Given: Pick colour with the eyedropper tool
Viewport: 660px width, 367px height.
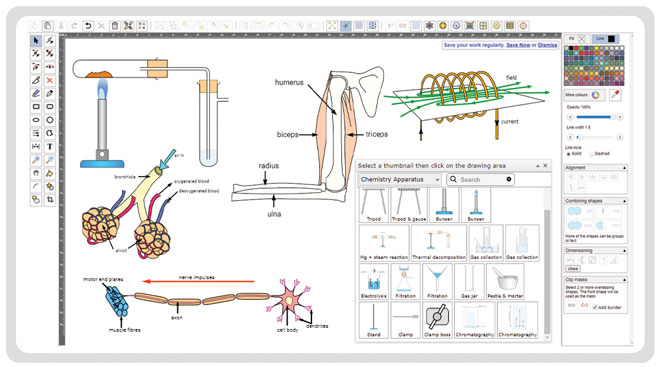Looking at the screenshot, I should coord(615,95).
